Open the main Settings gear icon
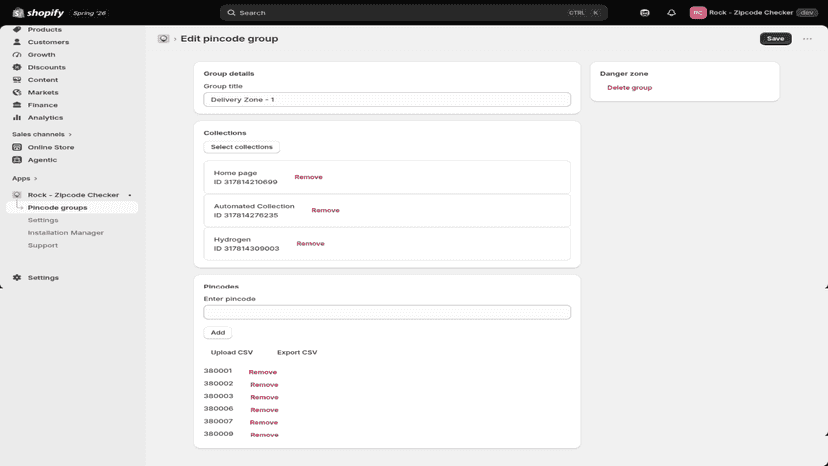Image resolution: width=828 pixels, height=466 pixels. 17,277
